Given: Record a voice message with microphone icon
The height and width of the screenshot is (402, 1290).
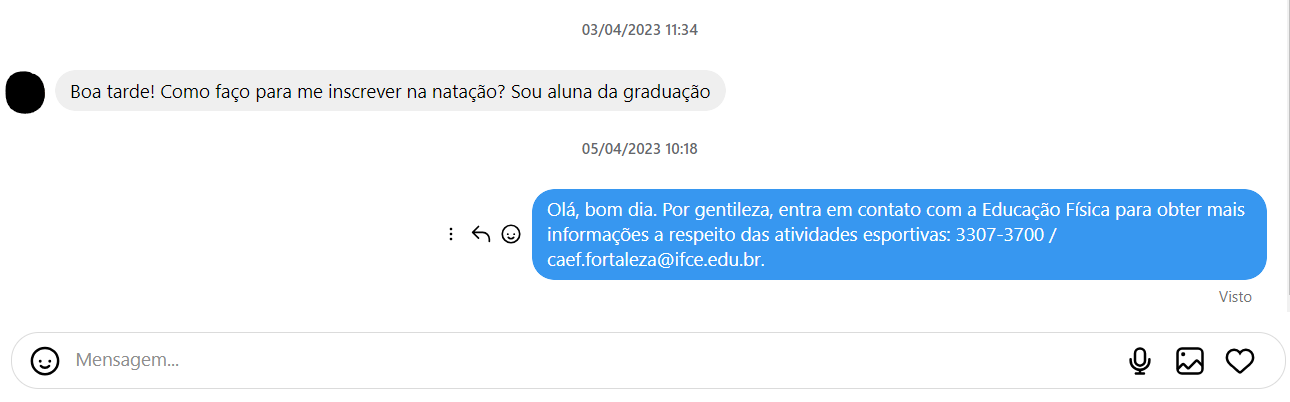Looking at the screenshot, I should tap(1140, 361).
